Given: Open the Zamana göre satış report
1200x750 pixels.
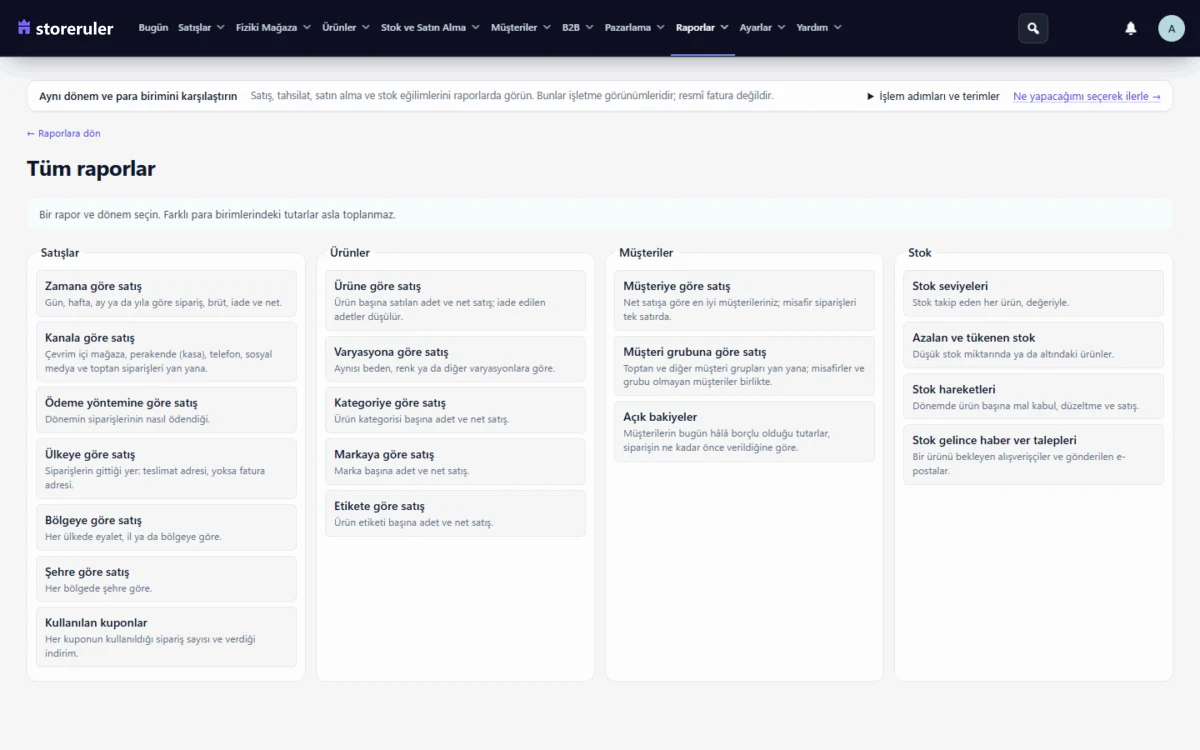Looking at the screenshot, I should (x=166, y=294).
